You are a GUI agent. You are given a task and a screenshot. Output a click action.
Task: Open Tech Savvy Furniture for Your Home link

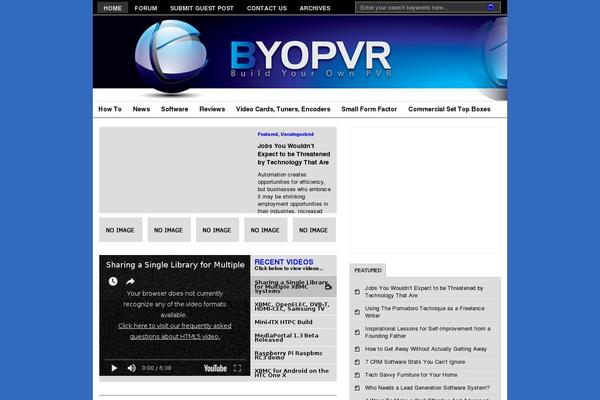pos(411,375)
